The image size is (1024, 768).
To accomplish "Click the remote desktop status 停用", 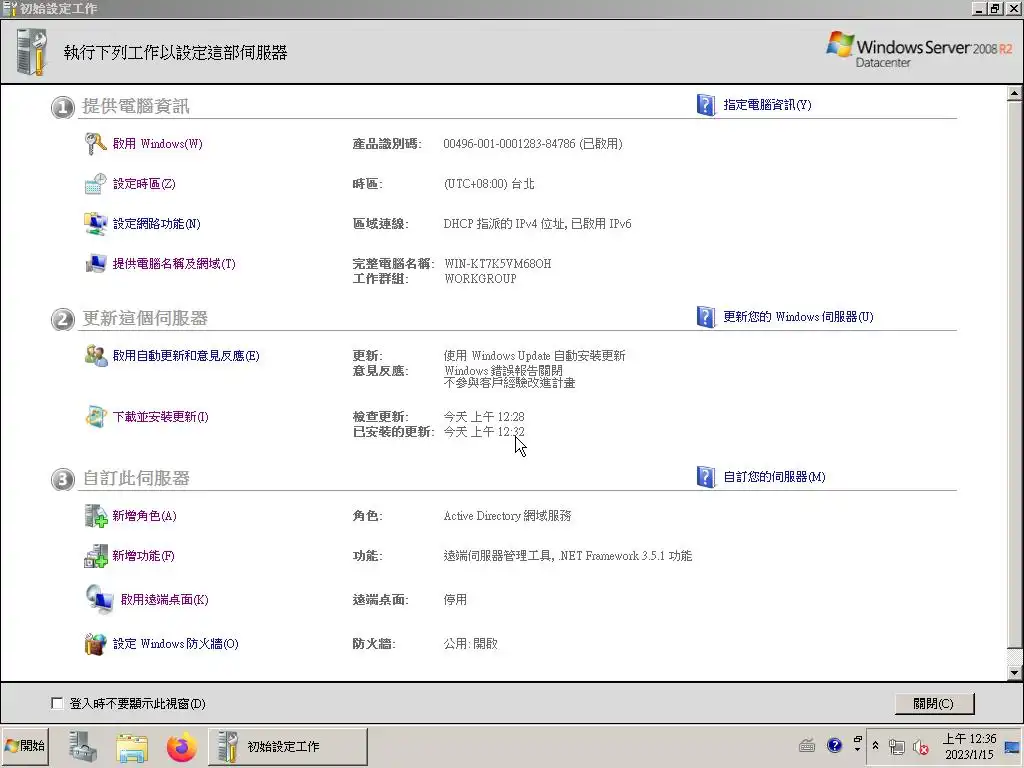I will tap(455, 600).
